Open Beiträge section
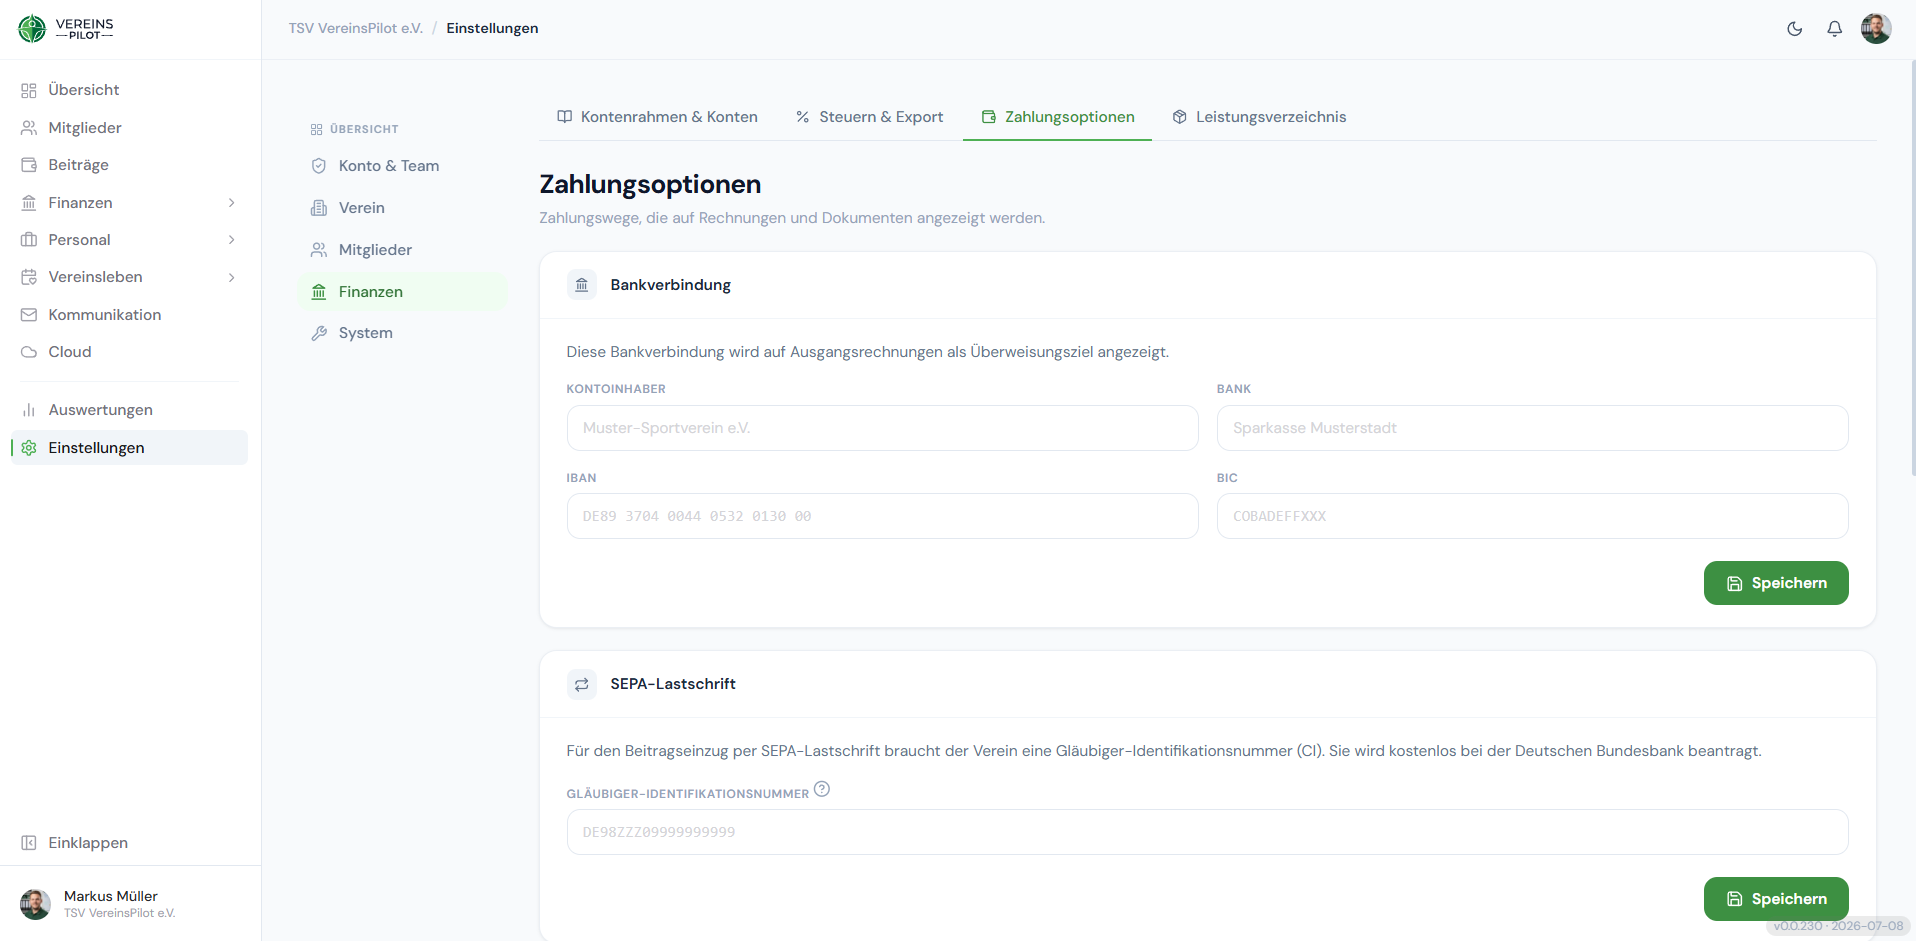Viewport: 1916px width, 941px height. [x=130, y=165]
